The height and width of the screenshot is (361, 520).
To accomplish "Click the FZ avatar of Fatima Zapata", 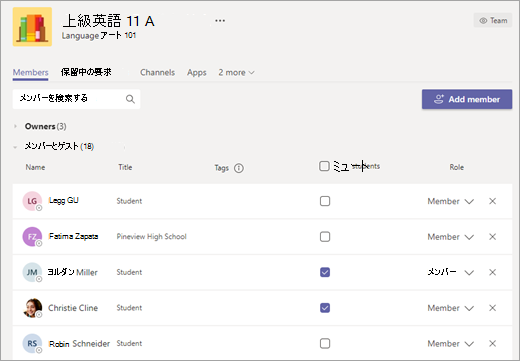I will 32,237.
